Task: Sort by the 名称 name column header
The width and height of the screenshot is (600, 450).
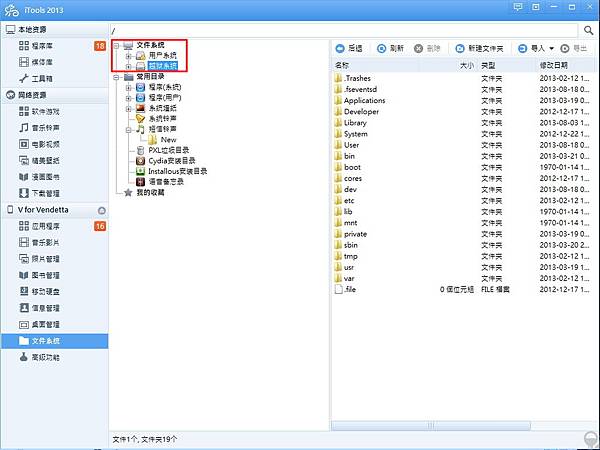Action: coord(376,65)
